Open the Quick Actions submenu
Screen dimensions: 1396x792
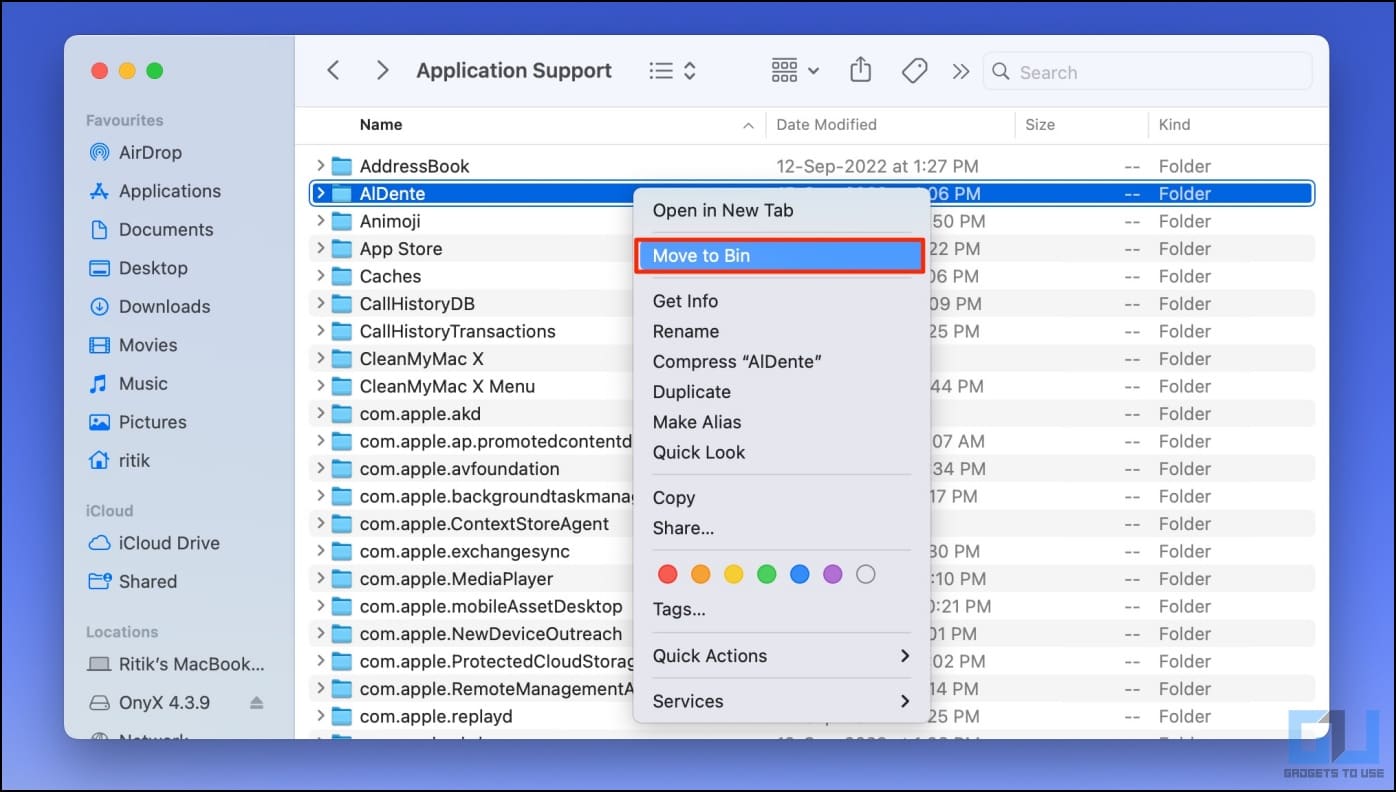point(782,656)
